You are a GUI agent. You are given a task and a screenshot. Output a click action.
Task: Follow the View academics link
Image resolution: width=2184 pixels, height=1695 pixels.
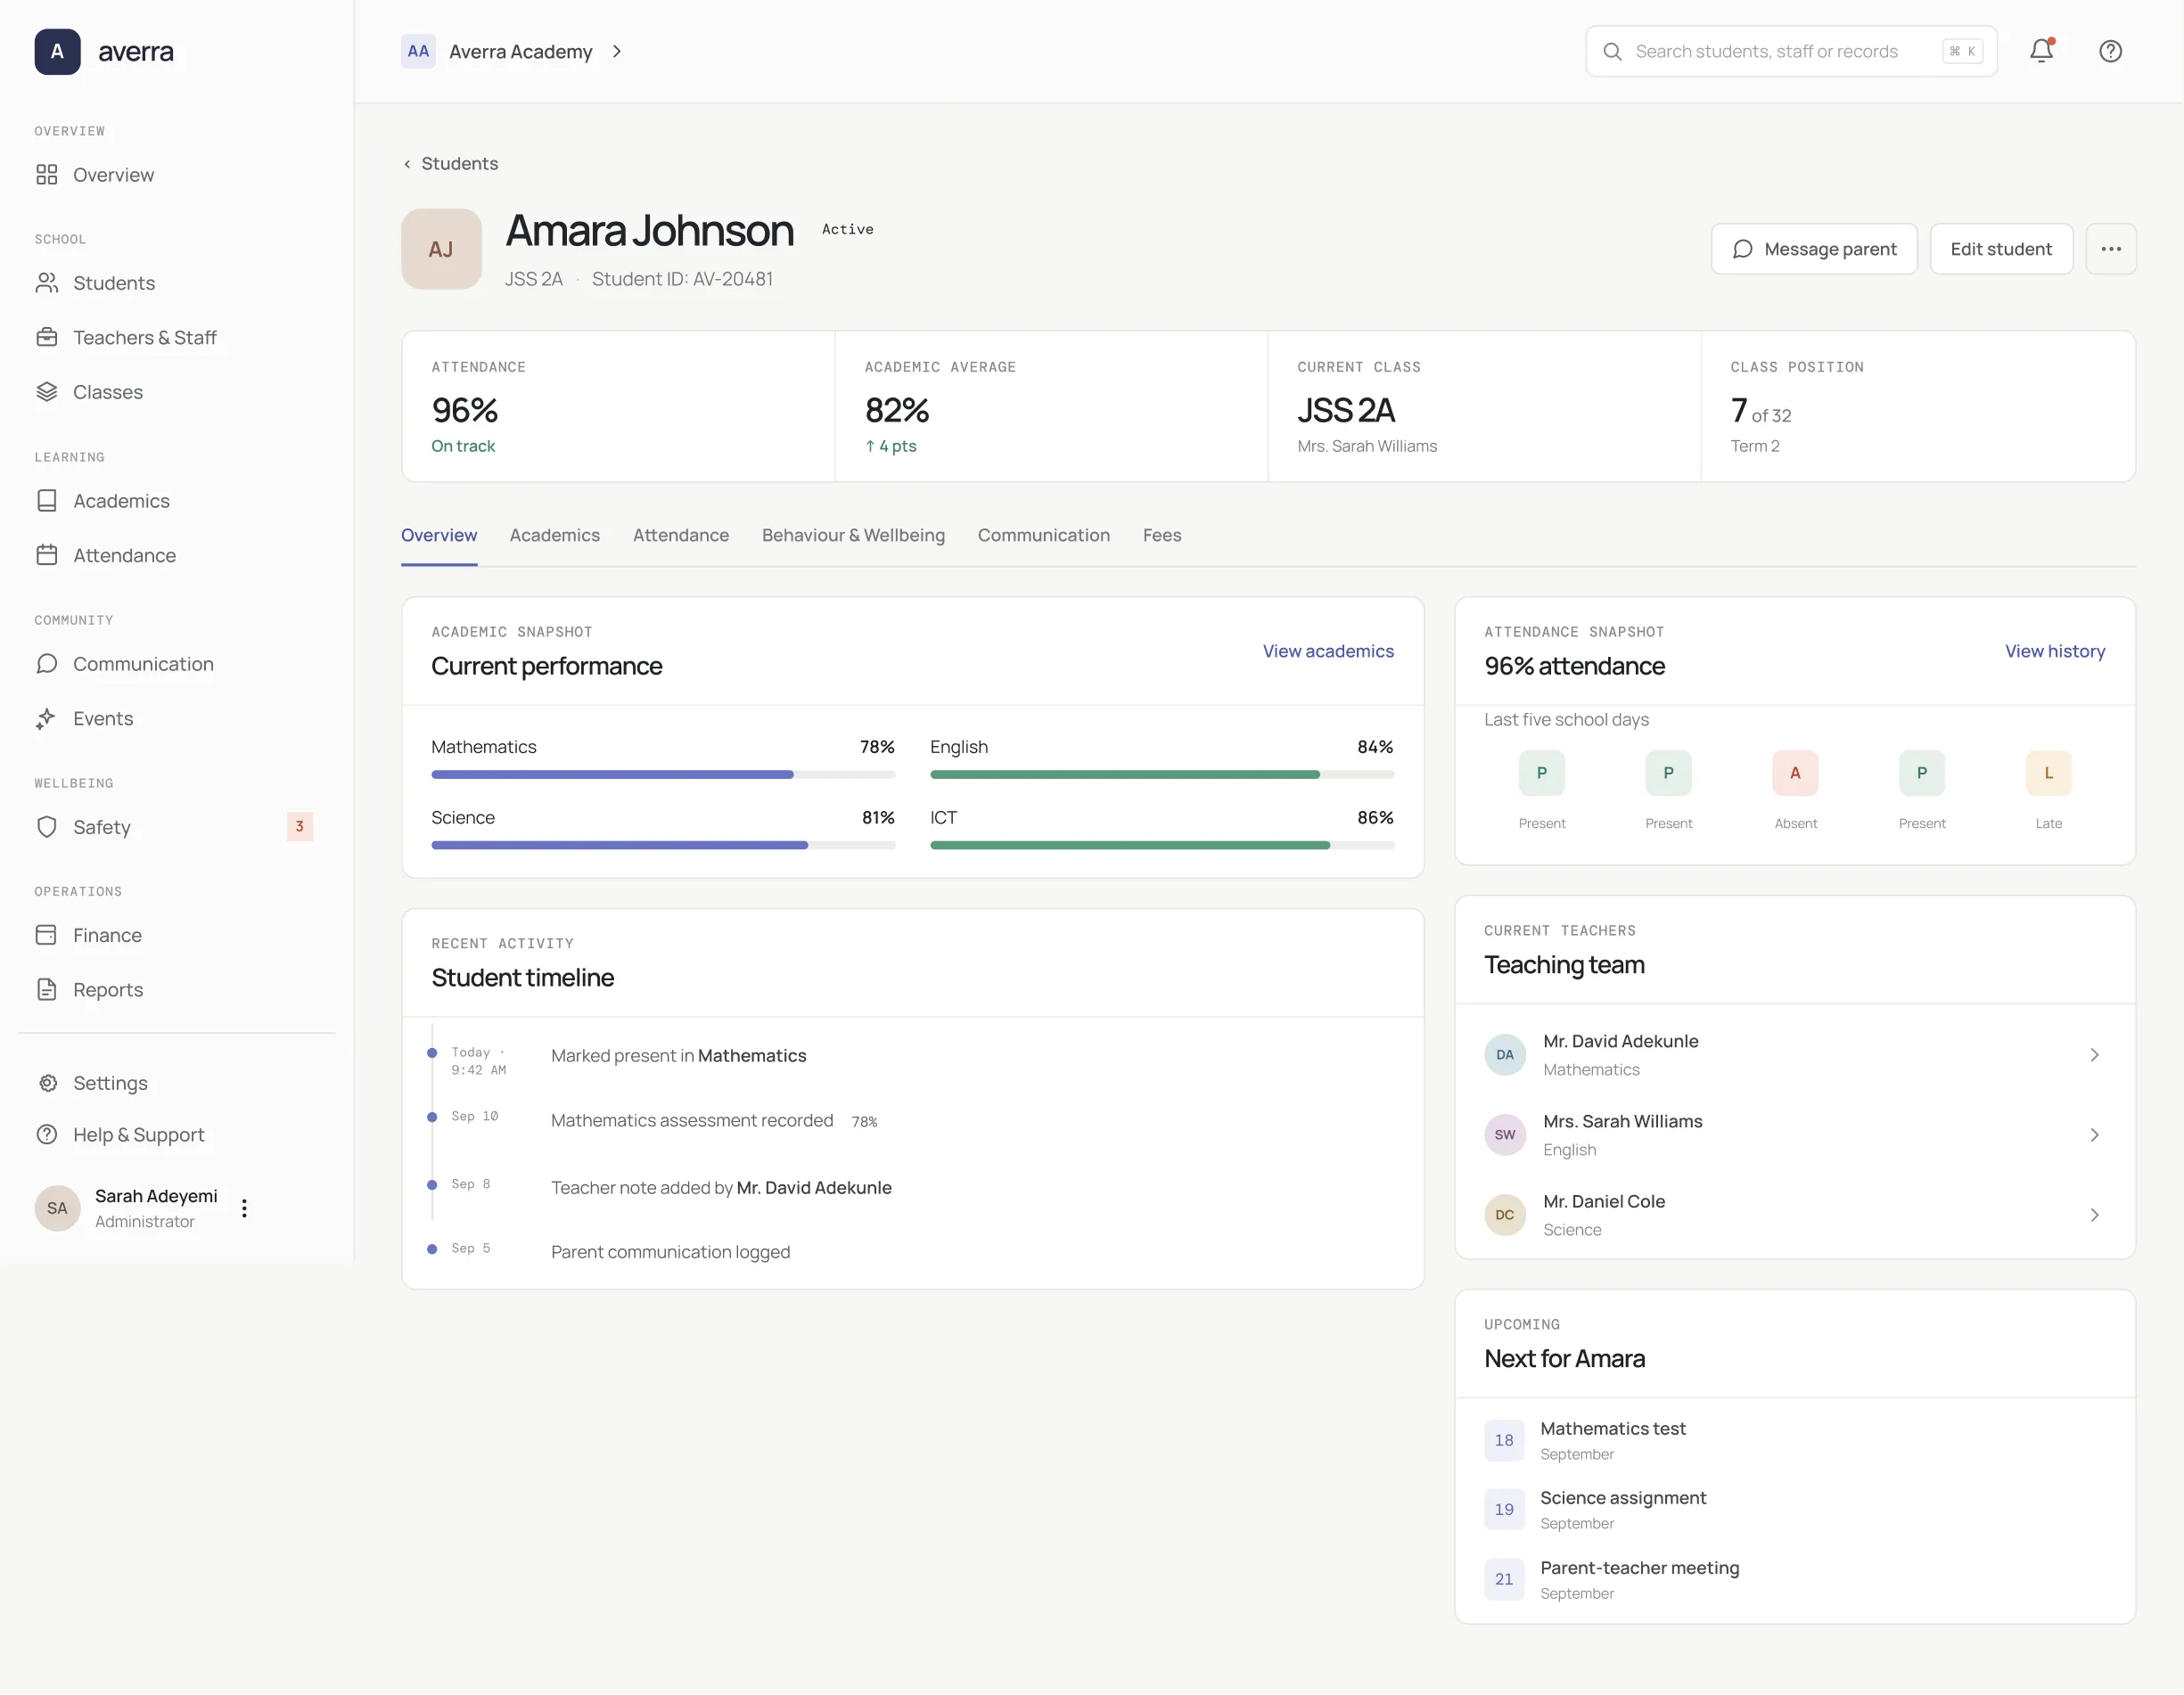(x=1328, y=651)
